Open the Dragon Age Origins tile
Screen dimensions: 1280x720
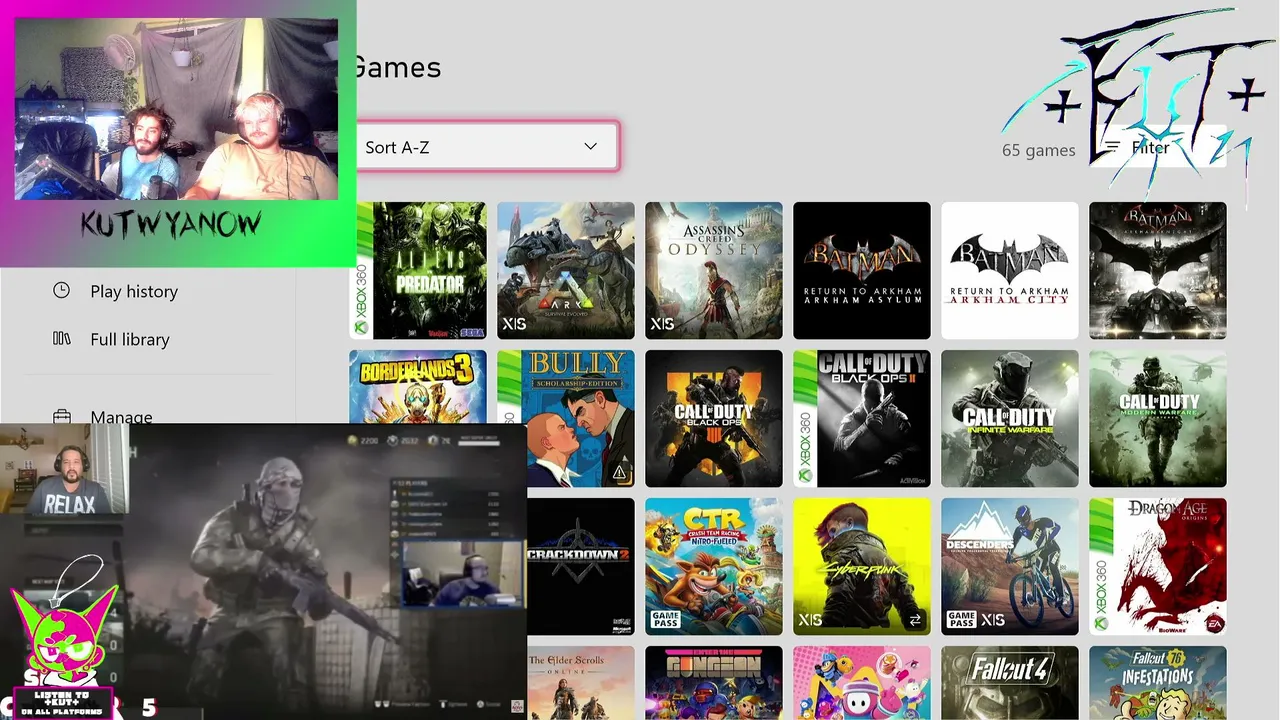coord(1158,567)
